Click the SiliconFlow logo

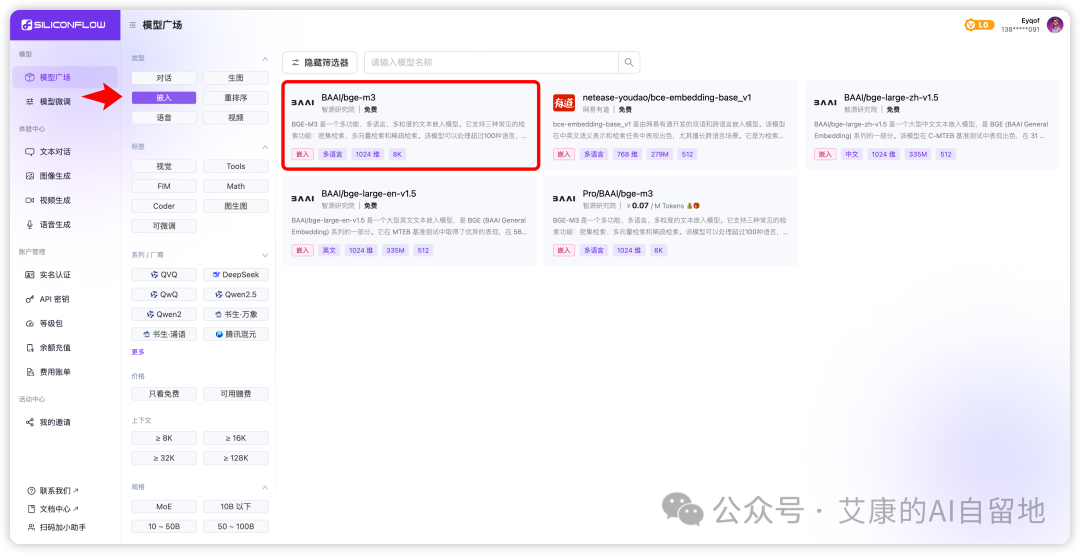[x=63, y=25]
